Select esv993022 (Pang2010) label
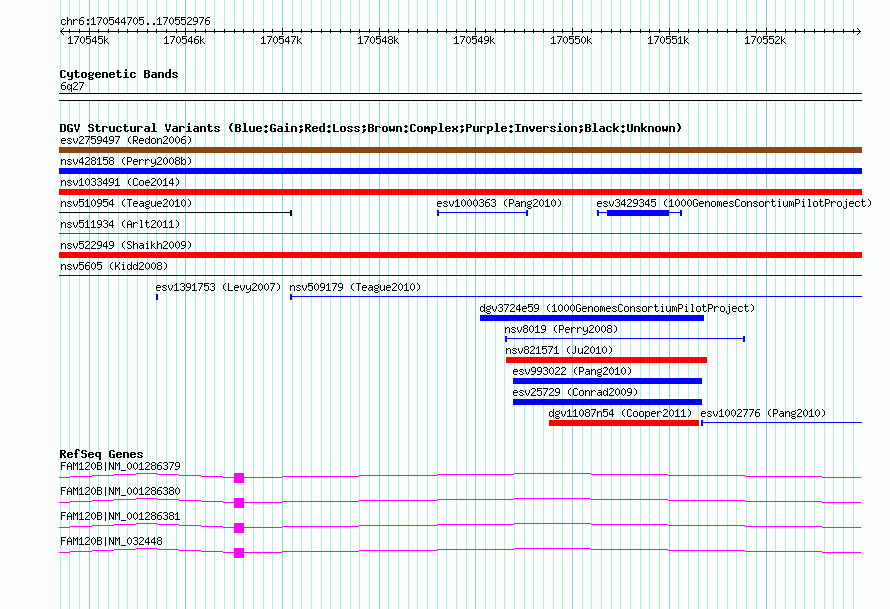The height and width of the screenshot is (609, 890). pos(572,371)
